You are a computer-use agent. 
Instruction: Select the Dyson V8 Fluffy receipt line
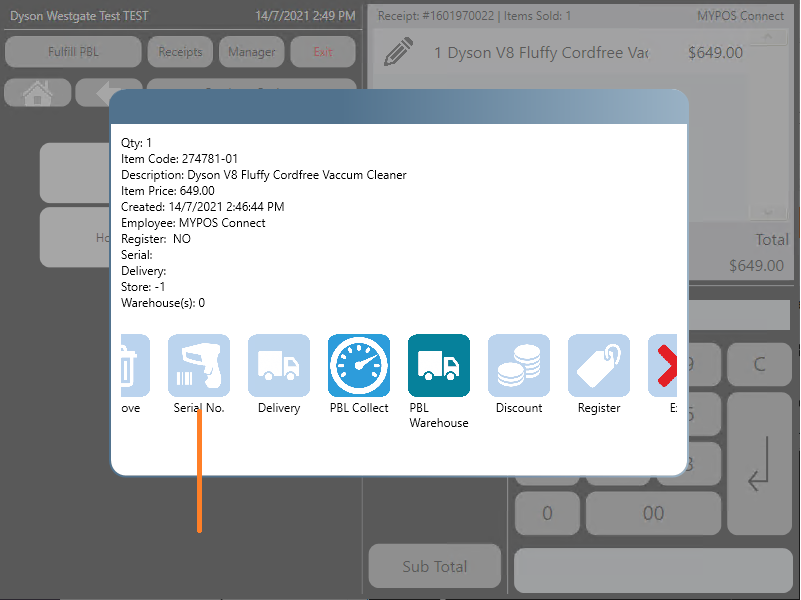coord(562,53)
